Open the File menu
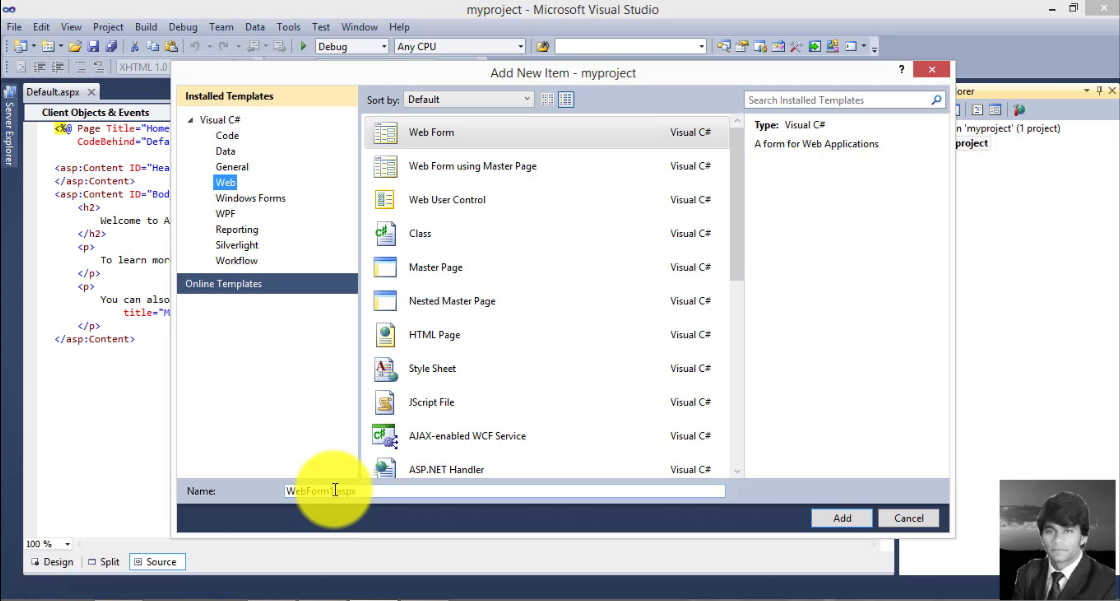 (x=14, y=27)
